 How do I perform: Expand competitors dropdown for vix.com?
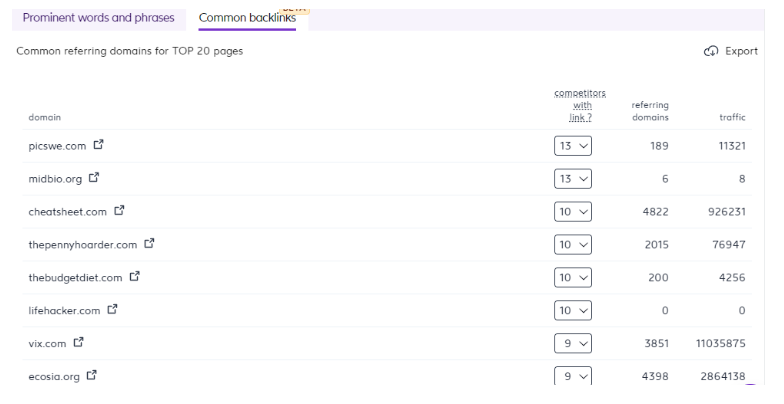pos(572,343)
